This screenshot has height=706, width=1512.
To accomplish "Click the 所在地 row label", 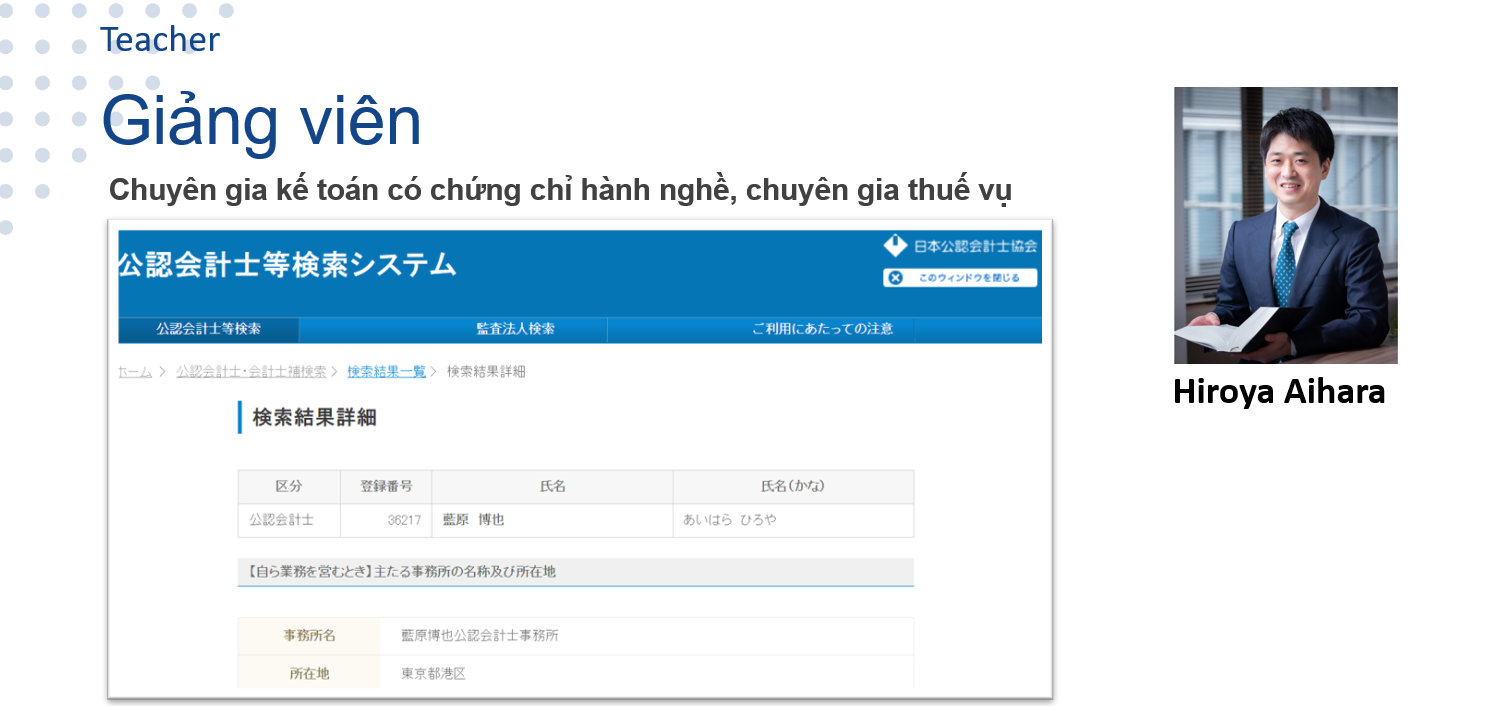I will point(309,673).
